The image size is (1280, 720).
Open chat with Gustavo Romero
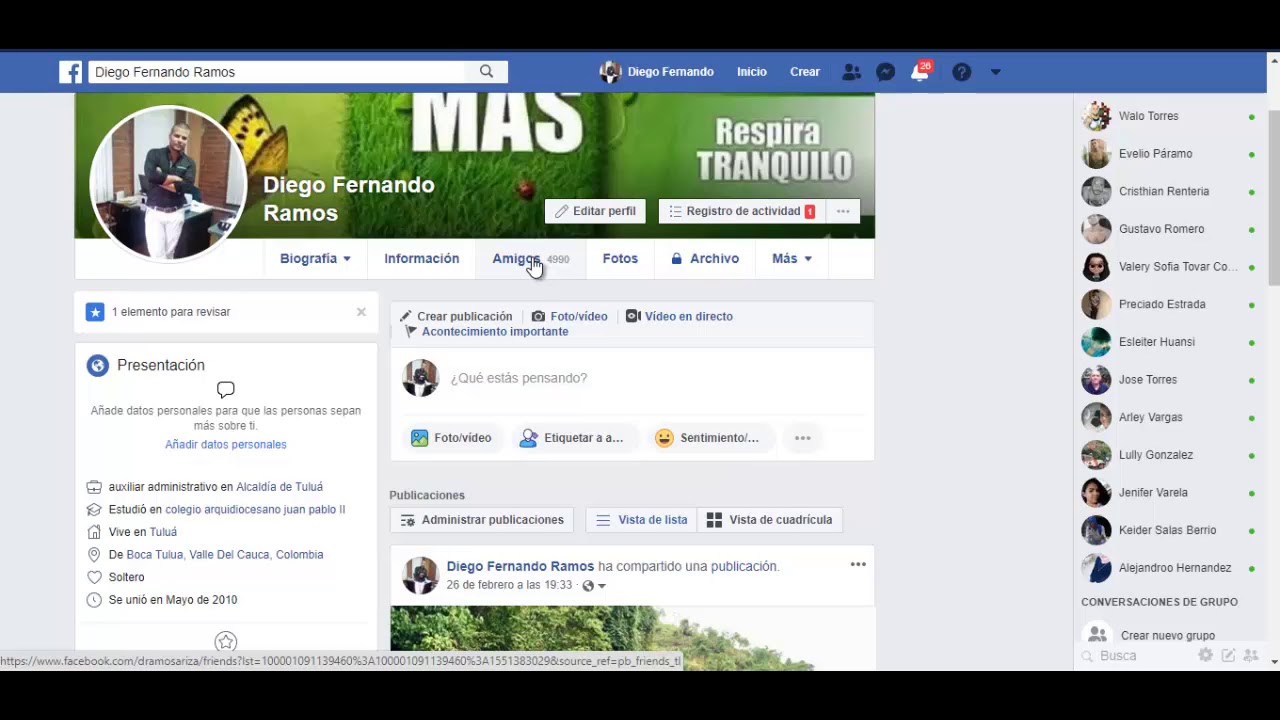point(1168,229)
